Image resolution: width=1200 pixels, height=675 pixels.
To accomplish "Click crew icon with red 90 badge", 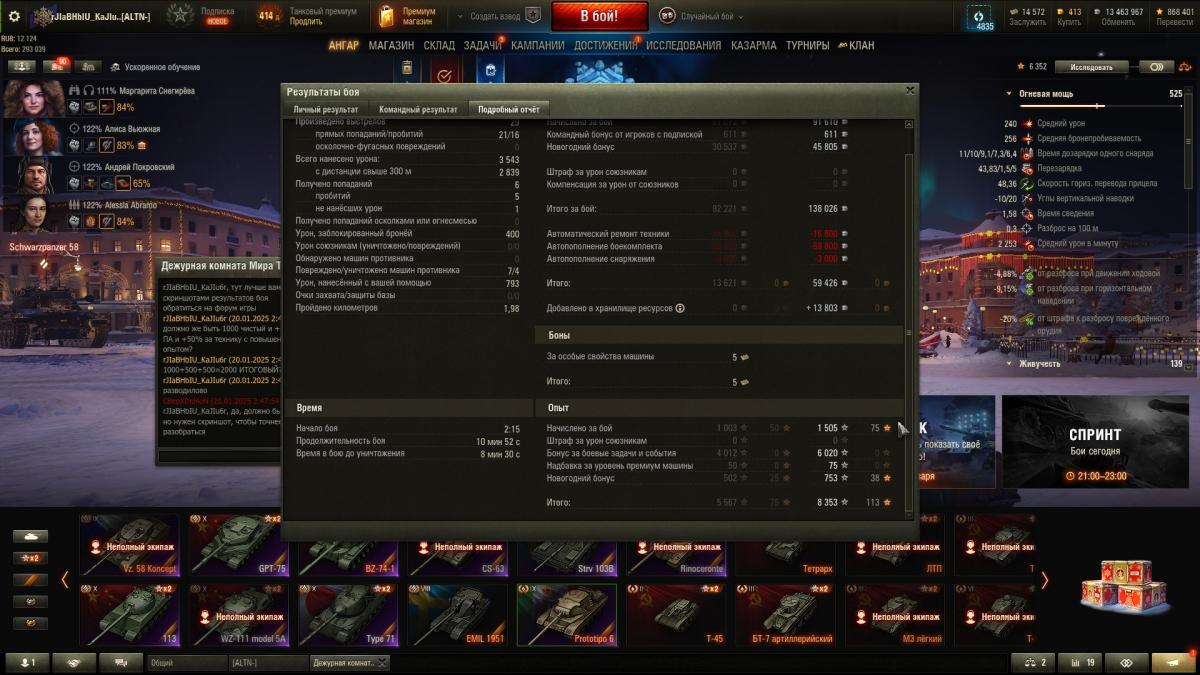I will pyautogui.click(x=55, y=66).
